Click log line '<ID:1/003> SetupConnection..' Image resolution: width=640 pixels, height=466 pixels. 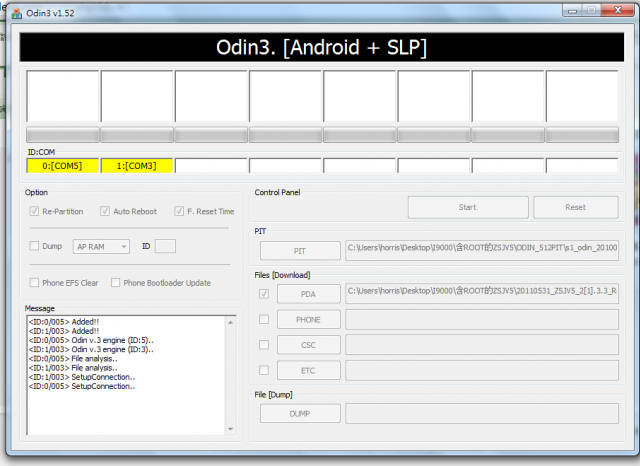point(82,377)
